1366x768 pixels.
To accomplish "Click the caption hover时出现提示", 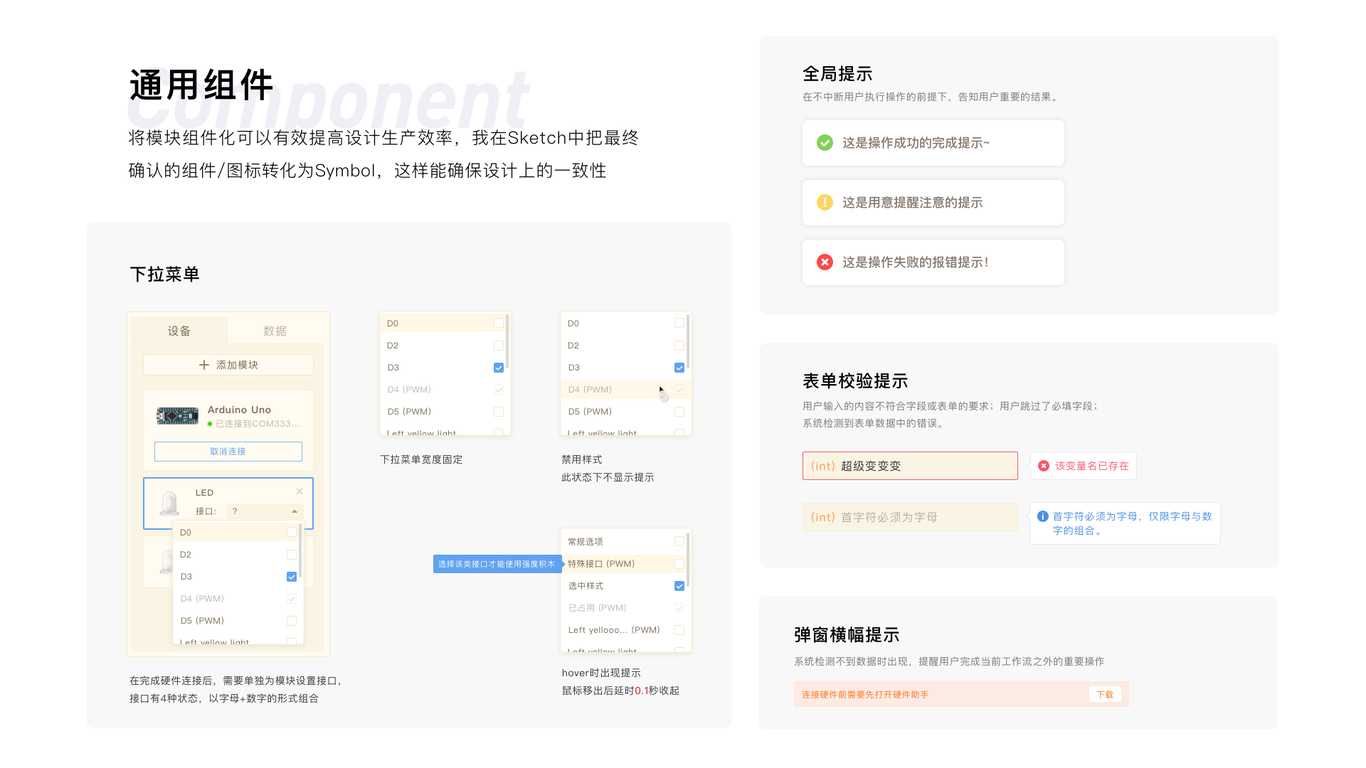I will coord(601,673).
